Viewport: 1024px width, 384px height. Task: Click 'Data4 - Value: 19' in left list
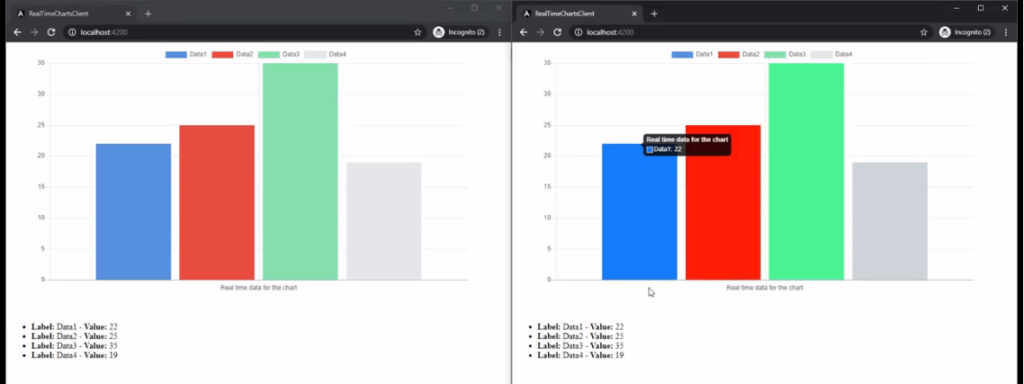87,355
